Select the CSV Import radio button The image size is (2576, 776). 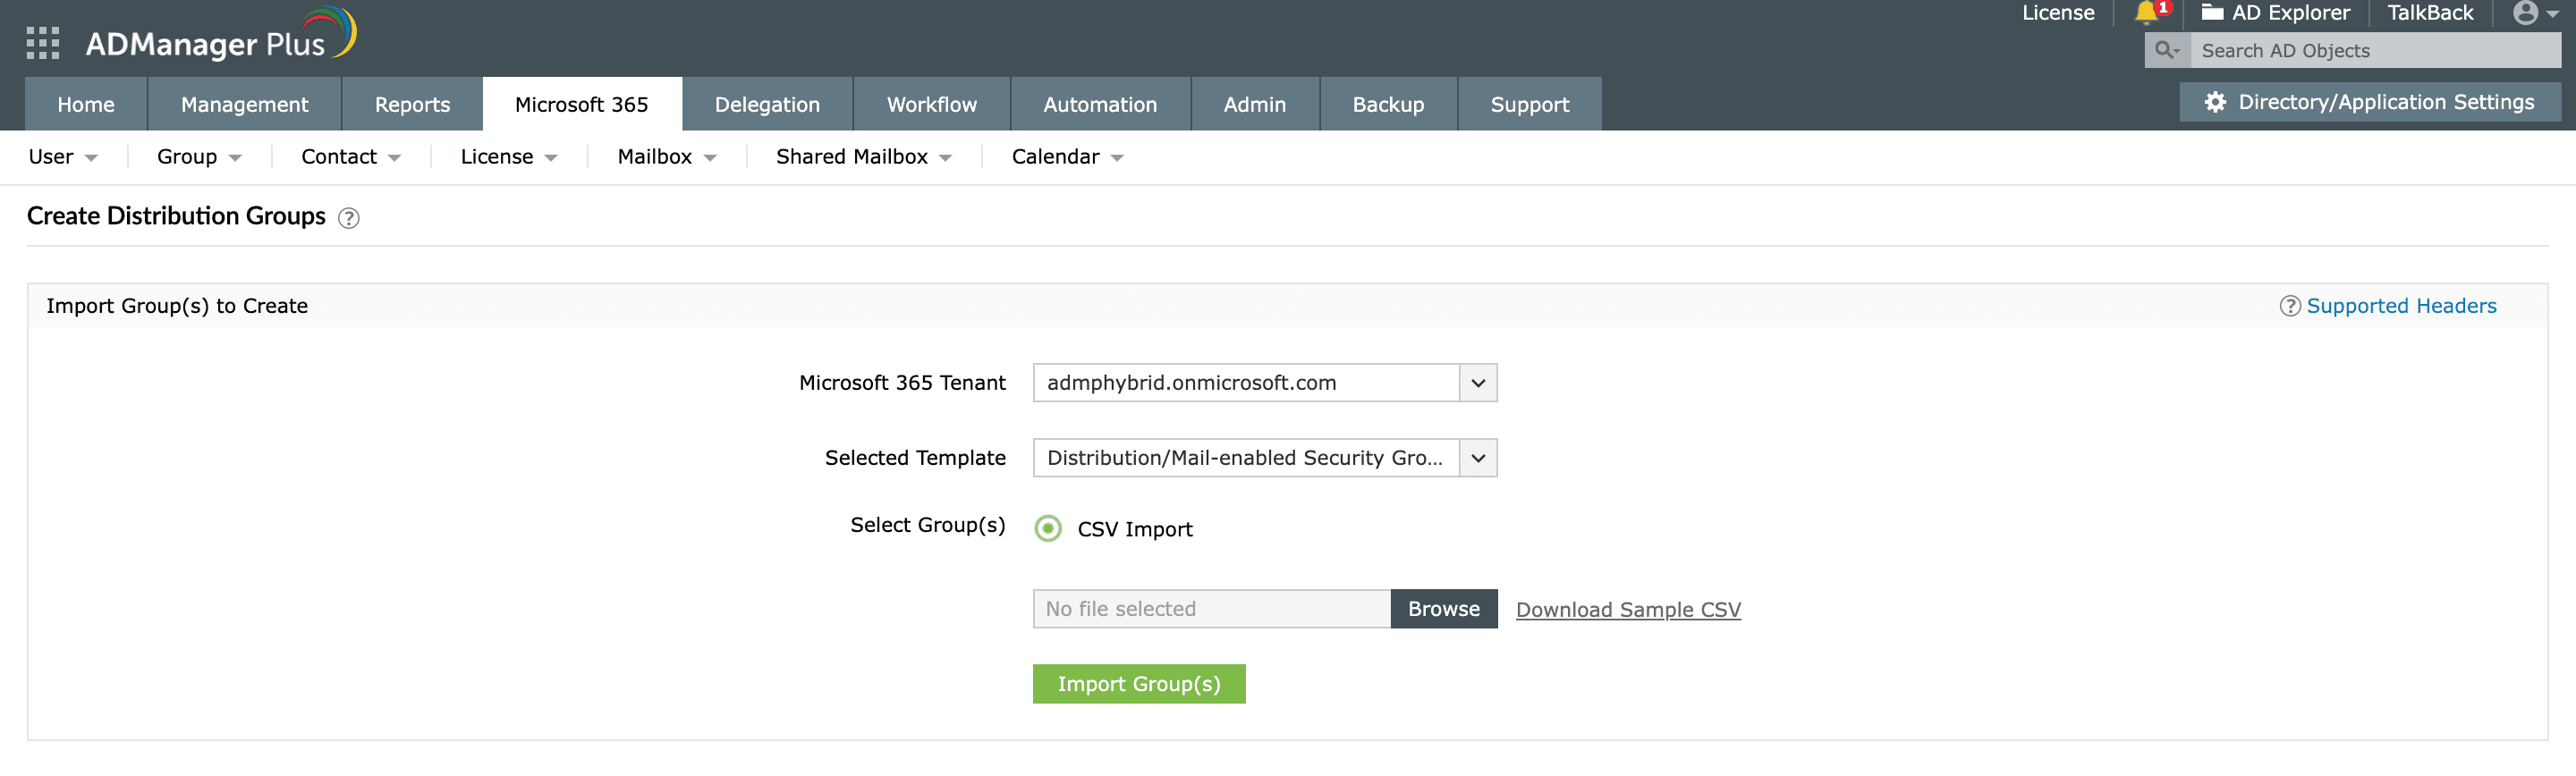pos(1047,528)
